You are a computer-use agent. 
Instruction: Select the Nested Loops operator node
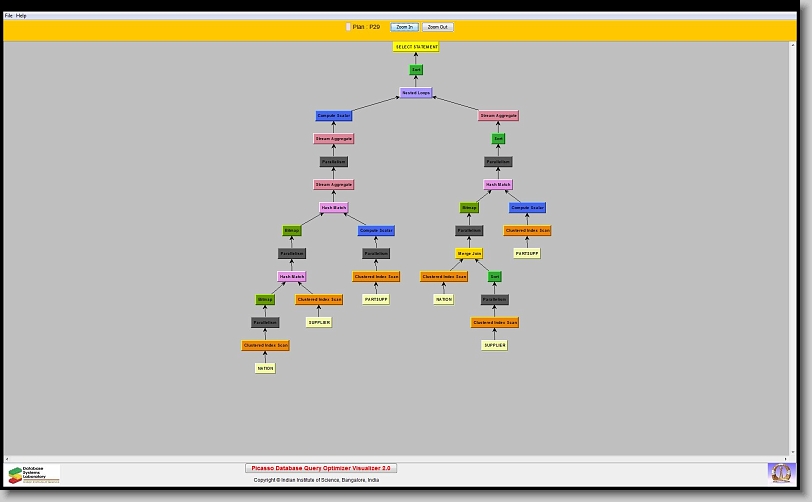point(416,93)
